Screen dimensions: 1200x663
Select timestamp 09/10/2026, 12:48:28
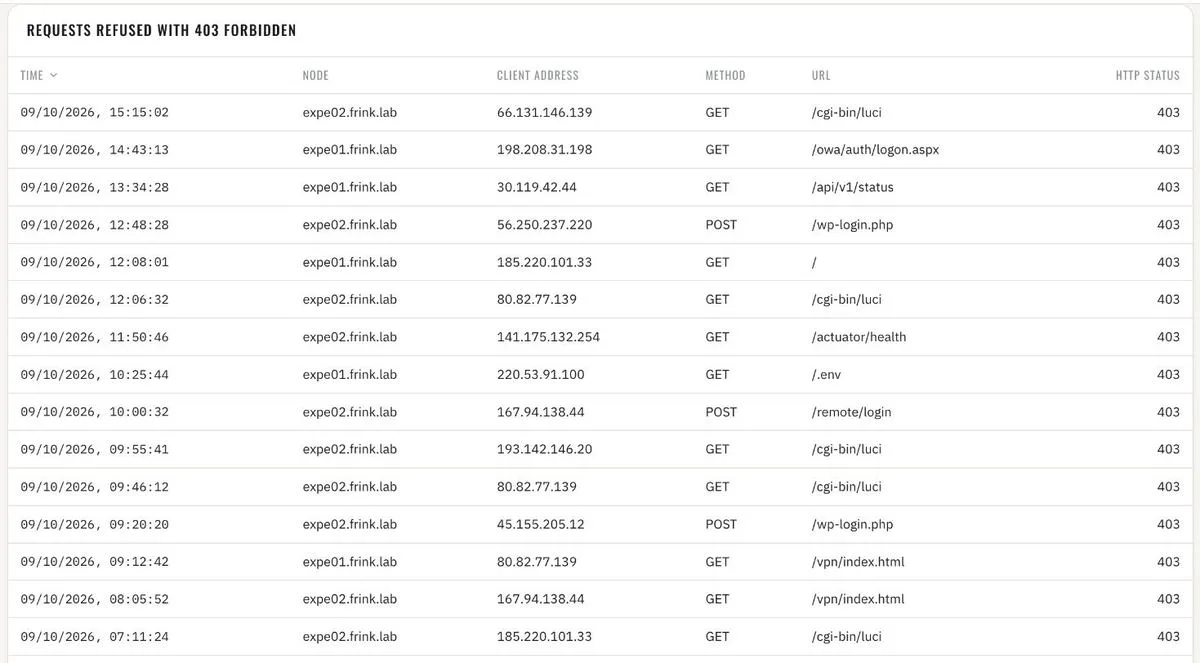tap(95, 225)
